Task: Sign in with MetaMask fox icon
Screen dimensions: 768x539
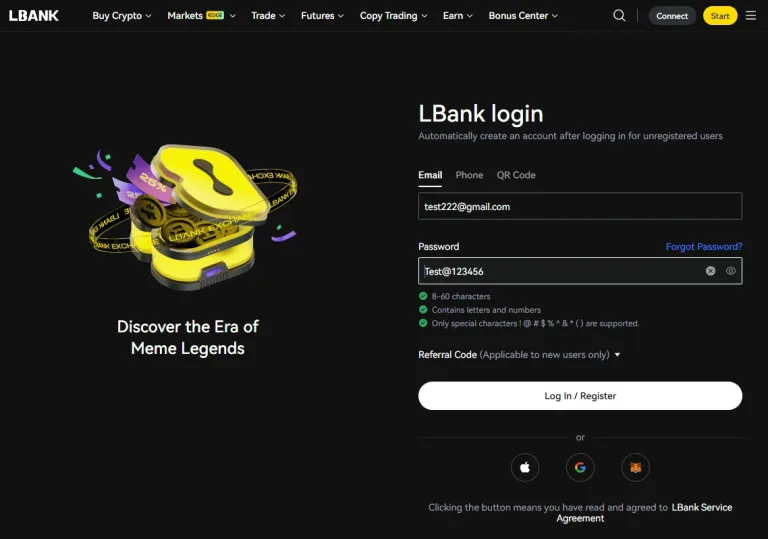Action: tap(635, 467)
